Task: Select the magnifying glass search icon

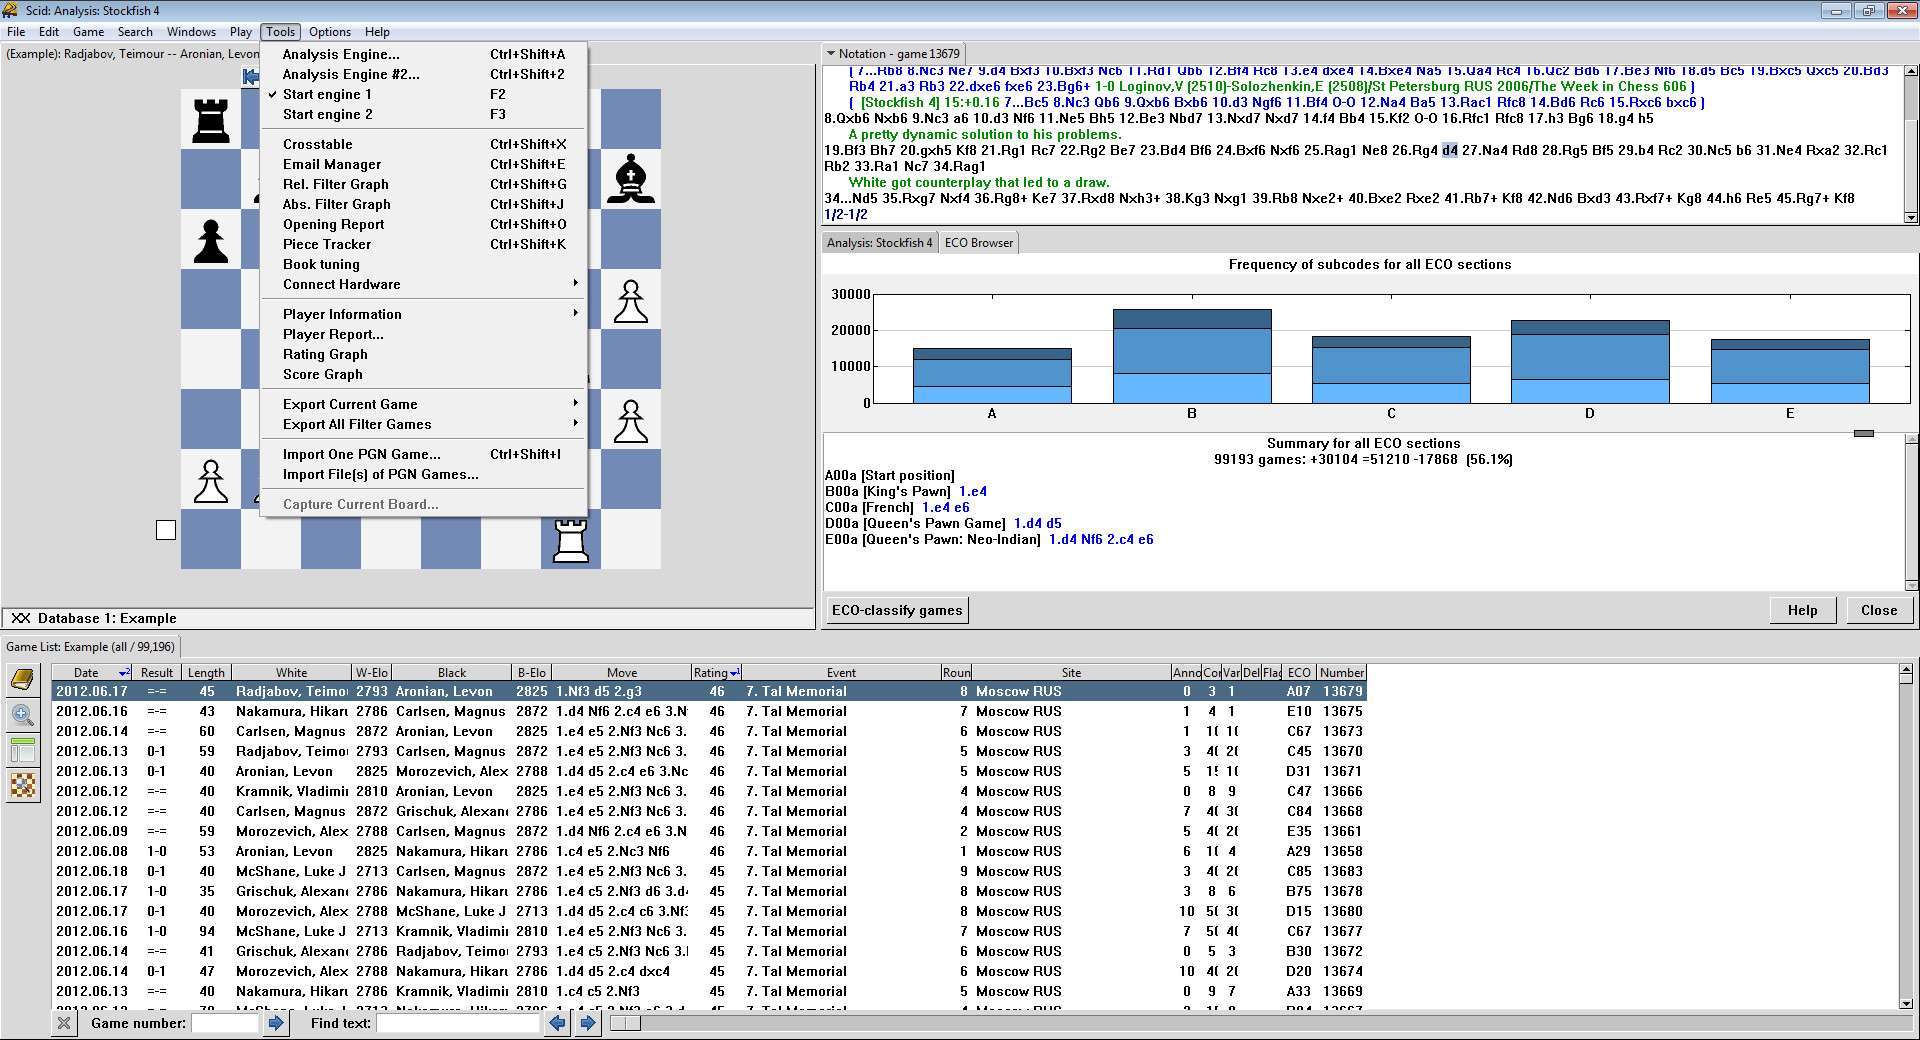Action: (22, 716)
